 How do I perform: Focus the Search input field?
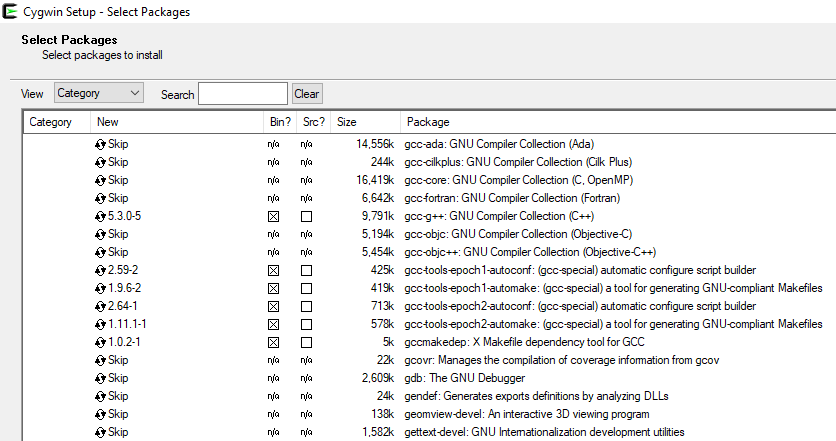click(x=243, y=94)
